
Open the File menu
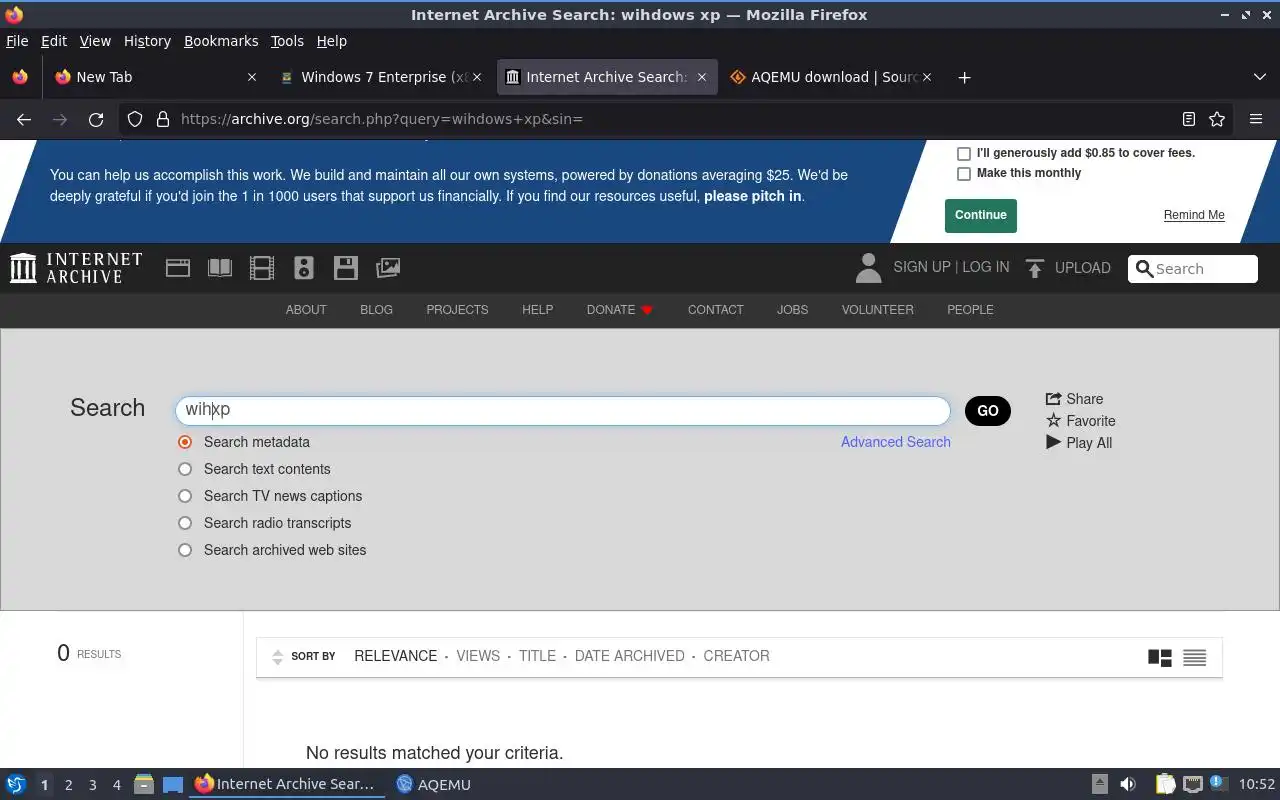coord(17,41)
